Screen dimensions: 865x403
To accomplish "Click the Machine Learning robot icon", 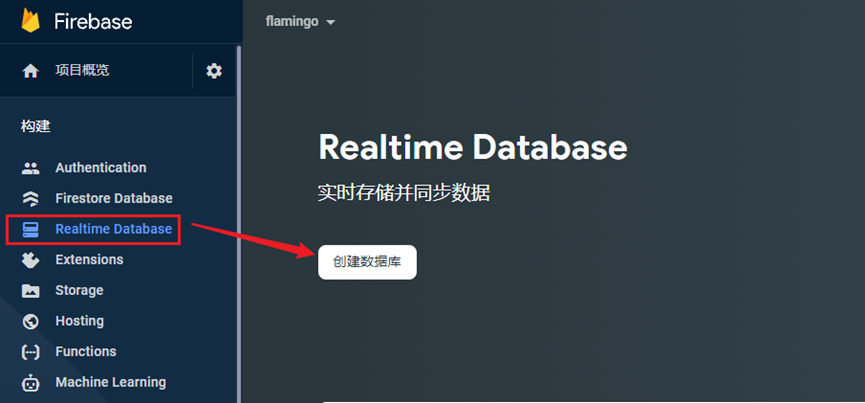I will tap(30, 383).
